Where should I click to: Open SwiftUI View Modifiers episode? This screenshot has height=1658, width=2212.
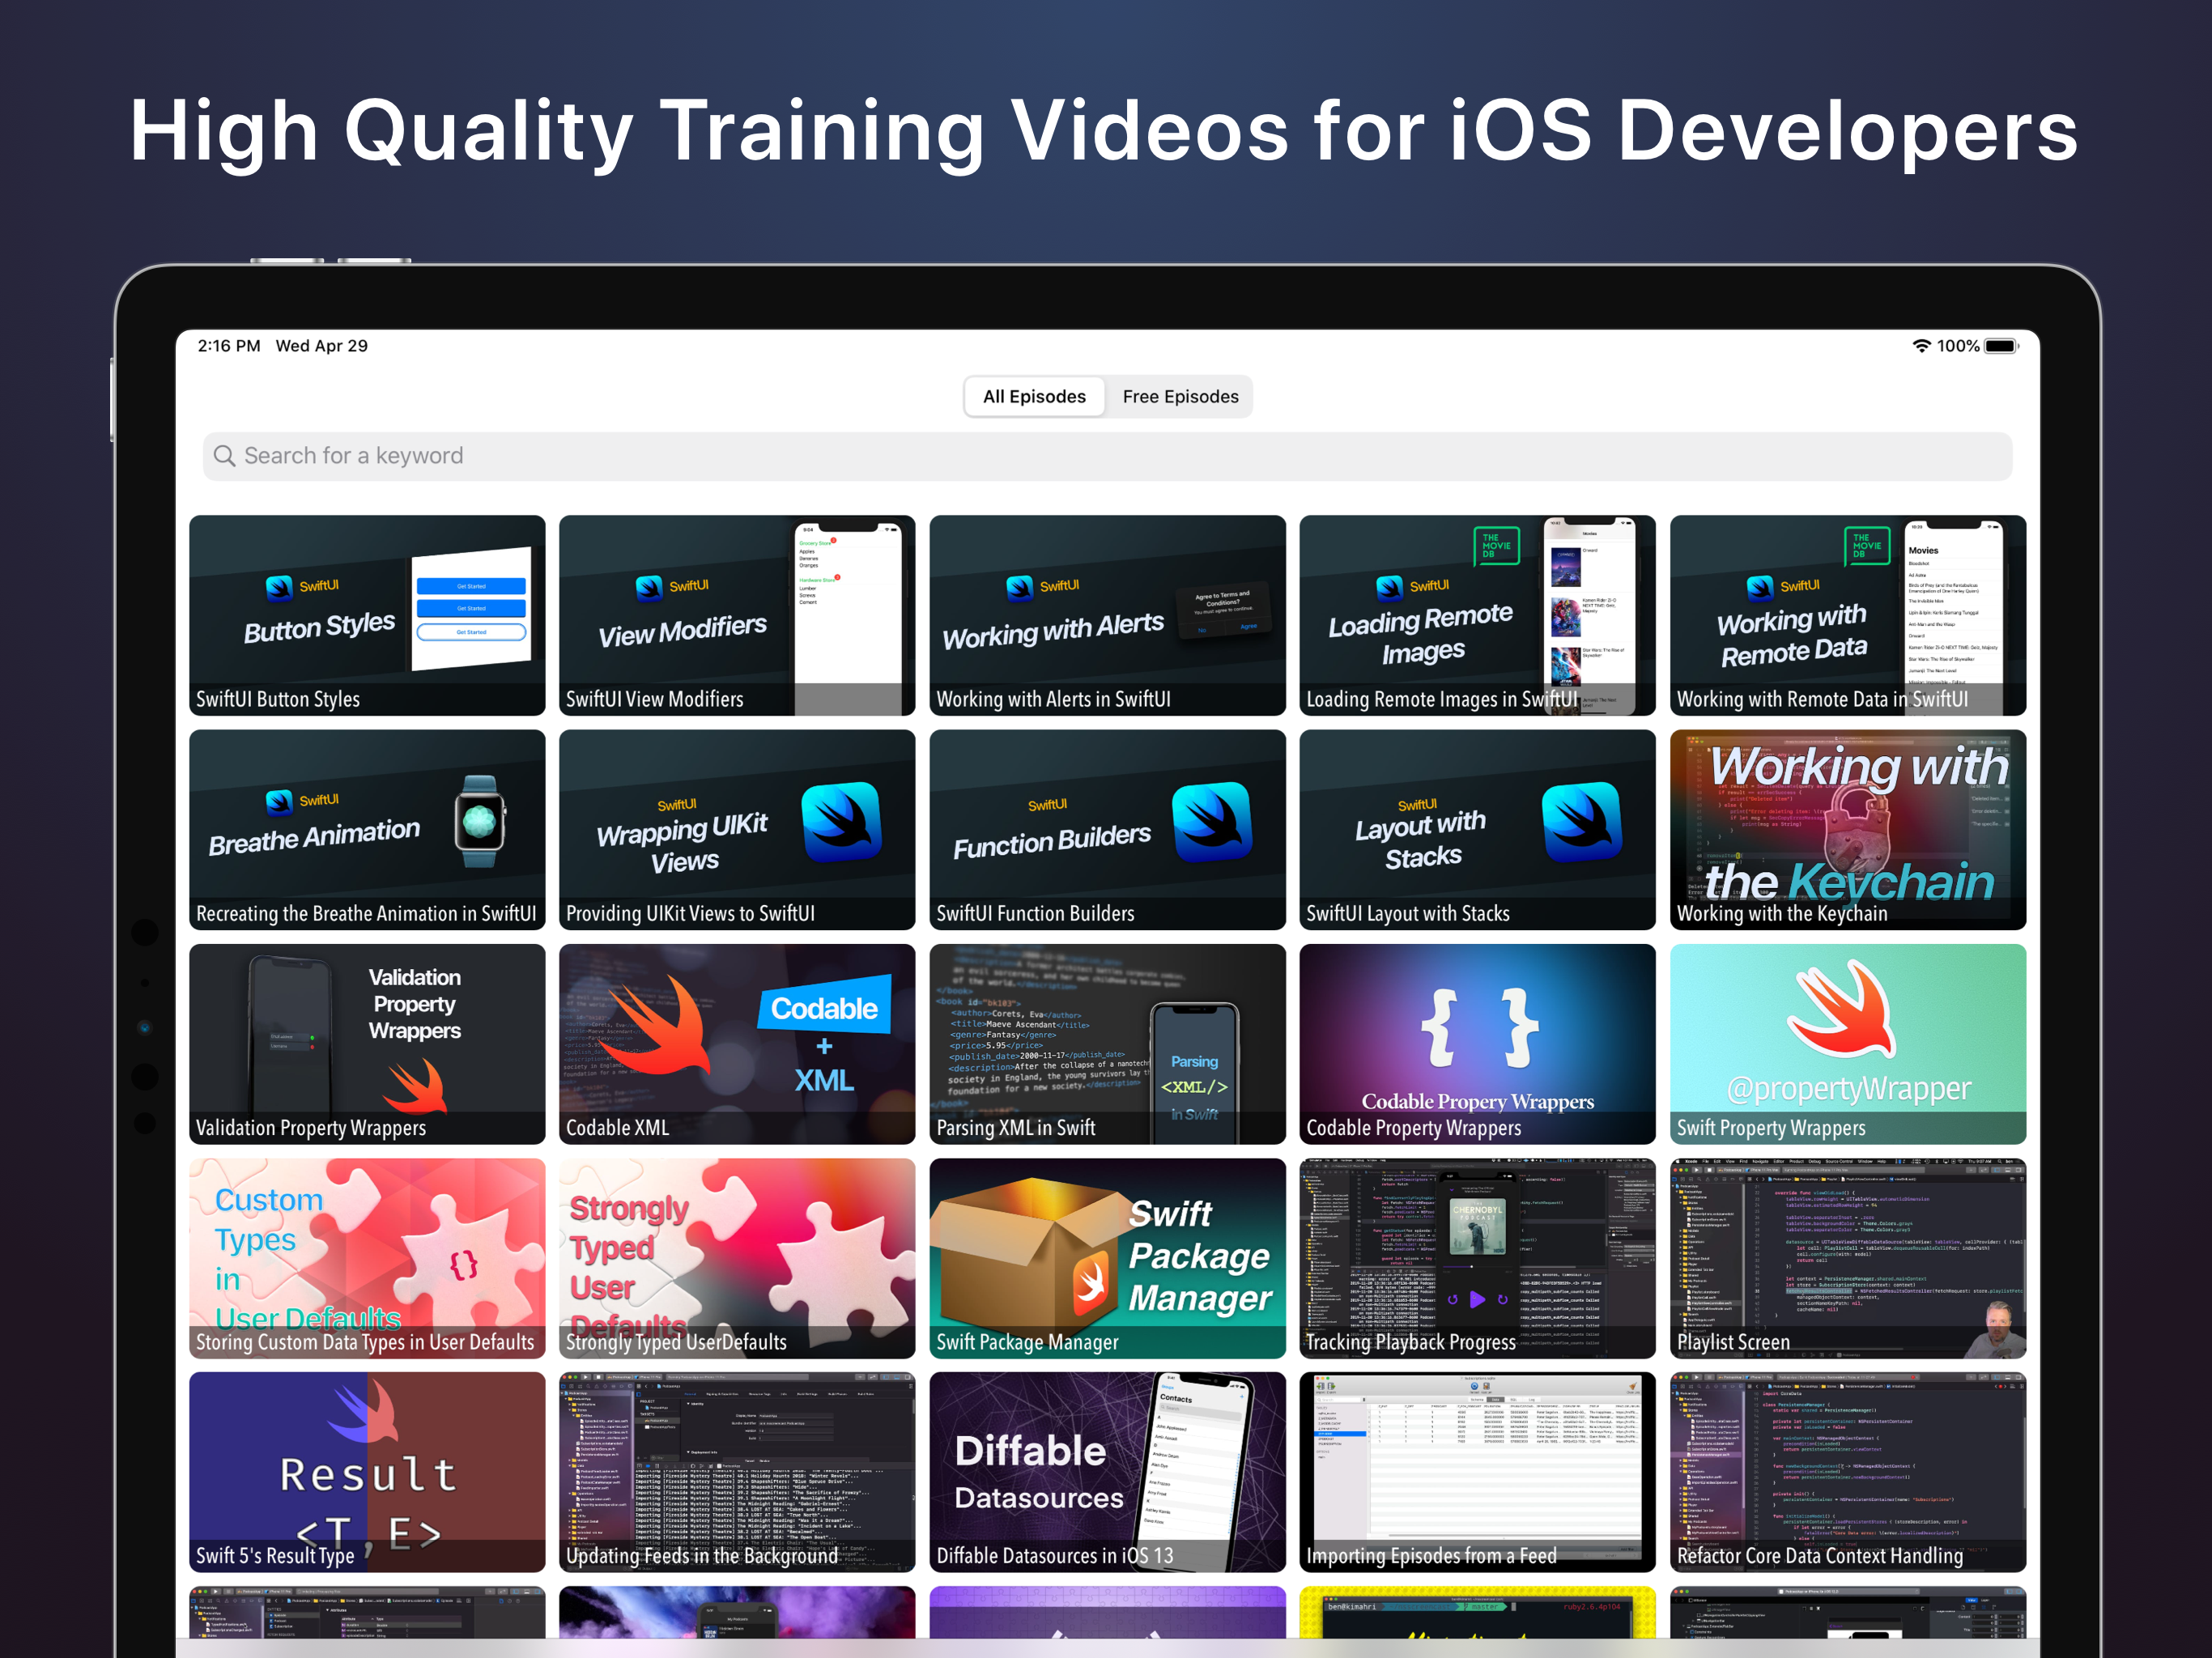(x=737, y=615)
